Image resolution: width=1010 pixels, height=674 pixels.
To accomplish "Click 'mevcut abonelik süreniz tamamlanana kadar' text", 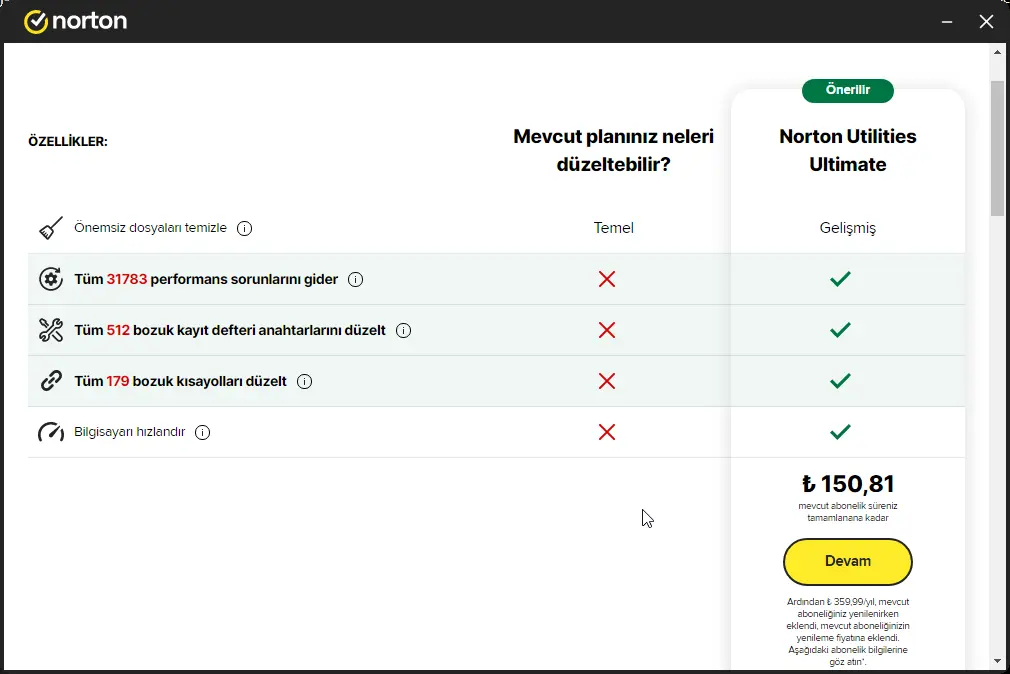I will pyautogui.click(x=848, y=512).
